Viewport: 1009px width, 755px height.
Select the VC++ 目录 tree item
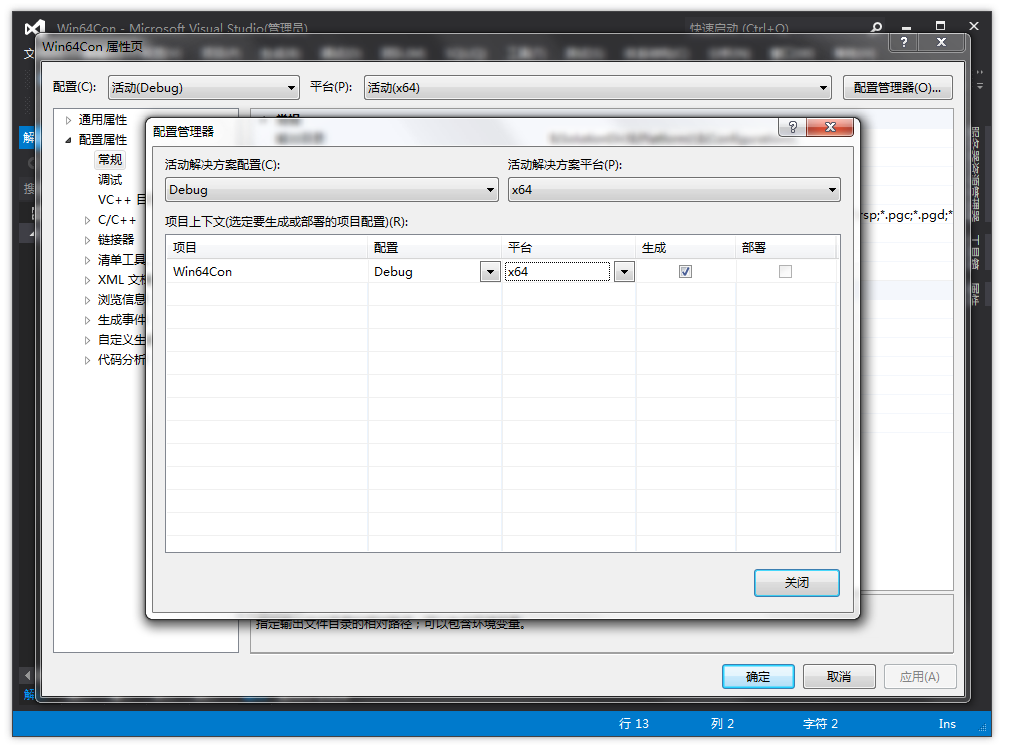coord(122,200)
